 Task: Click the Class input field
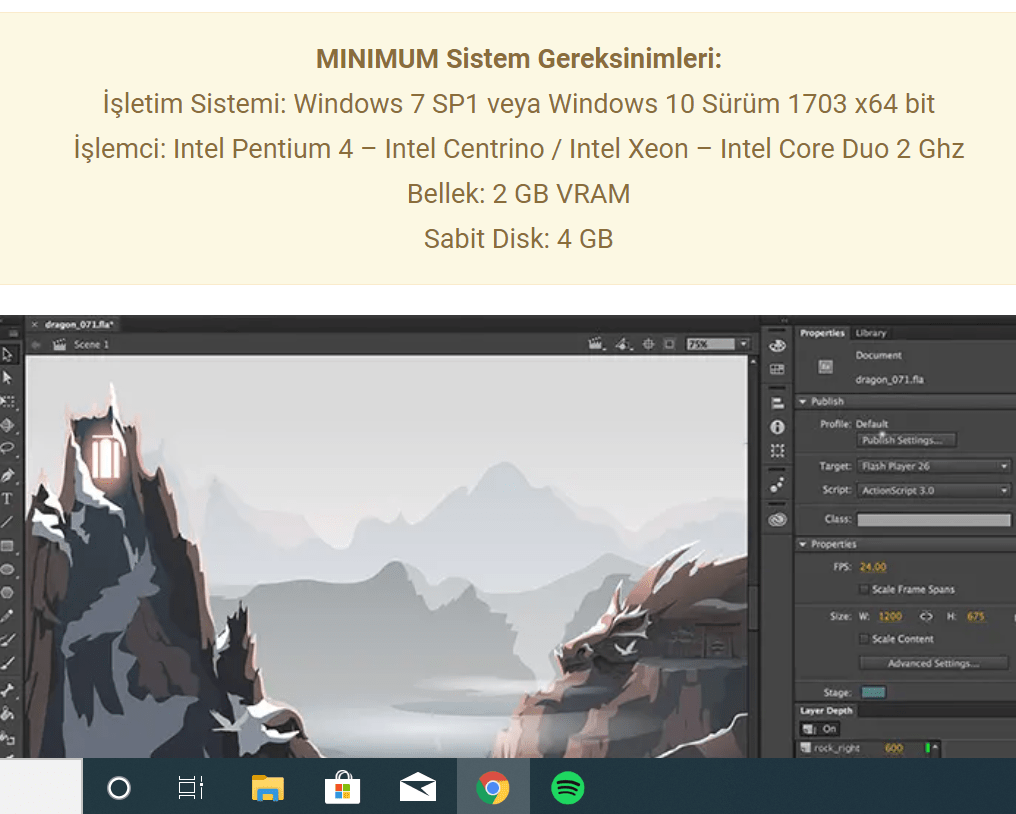click(x=934, y=519)
